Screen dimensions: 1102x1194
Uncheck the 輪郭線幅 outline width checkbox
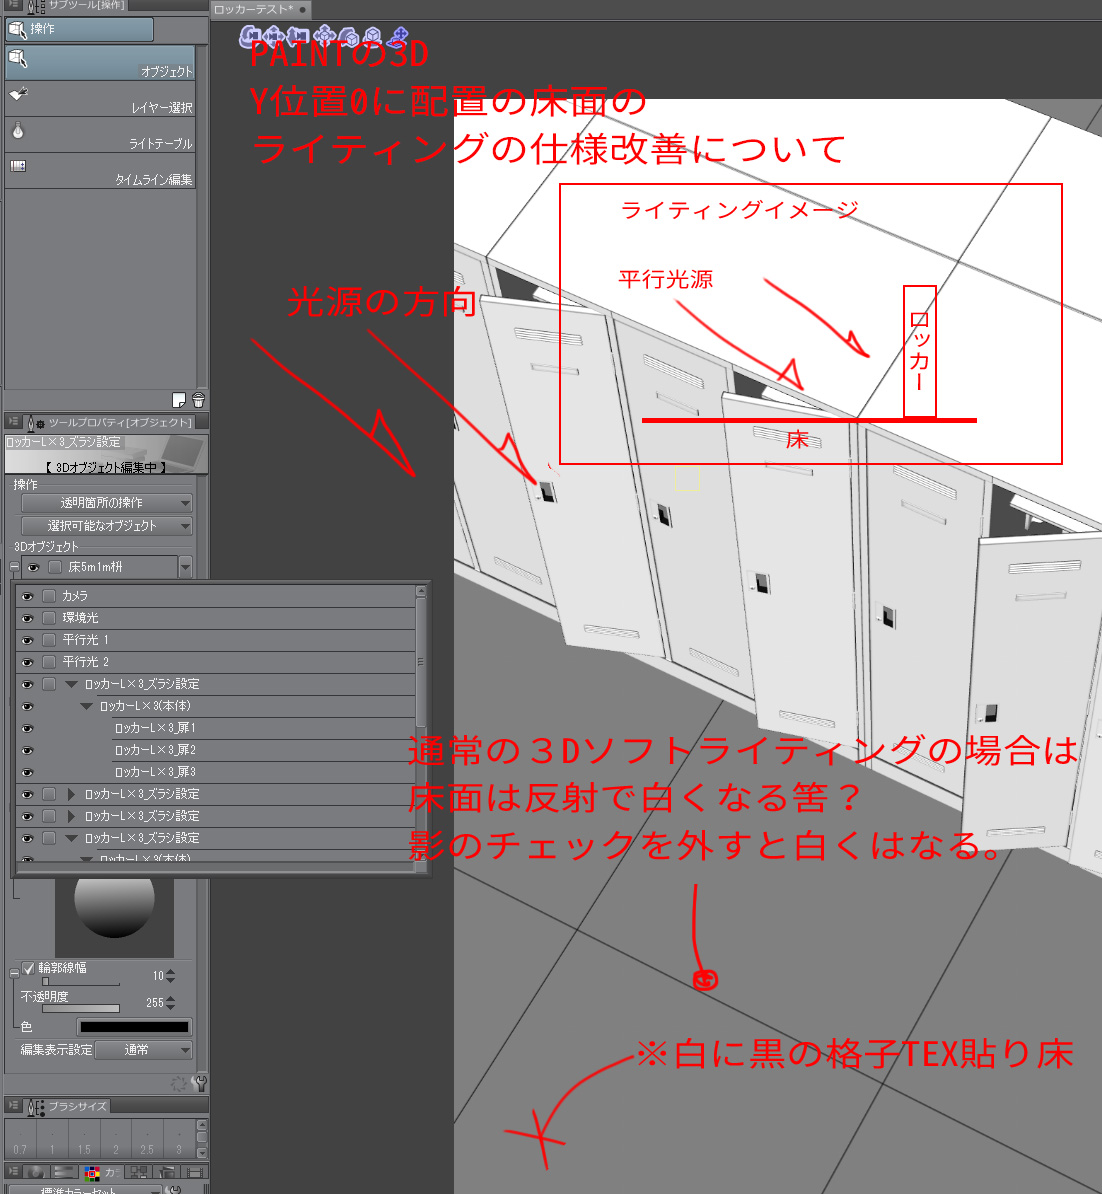[28, 969]
